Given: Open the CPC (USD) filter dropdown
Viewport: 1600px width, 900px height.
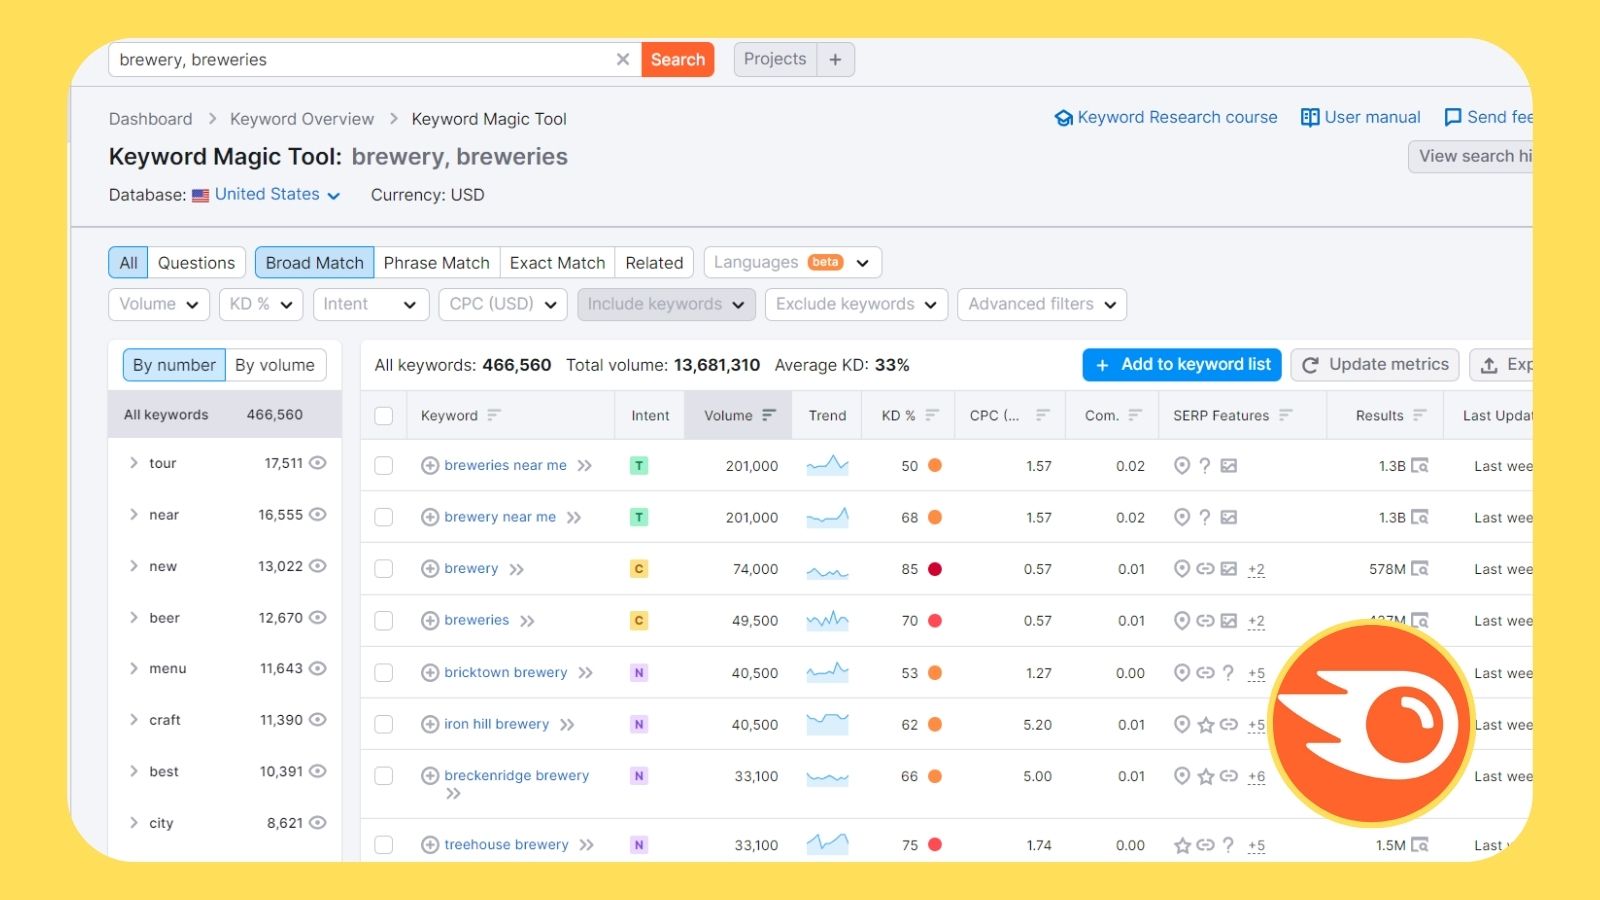Looking at the screenshot, I should (503, 304).
